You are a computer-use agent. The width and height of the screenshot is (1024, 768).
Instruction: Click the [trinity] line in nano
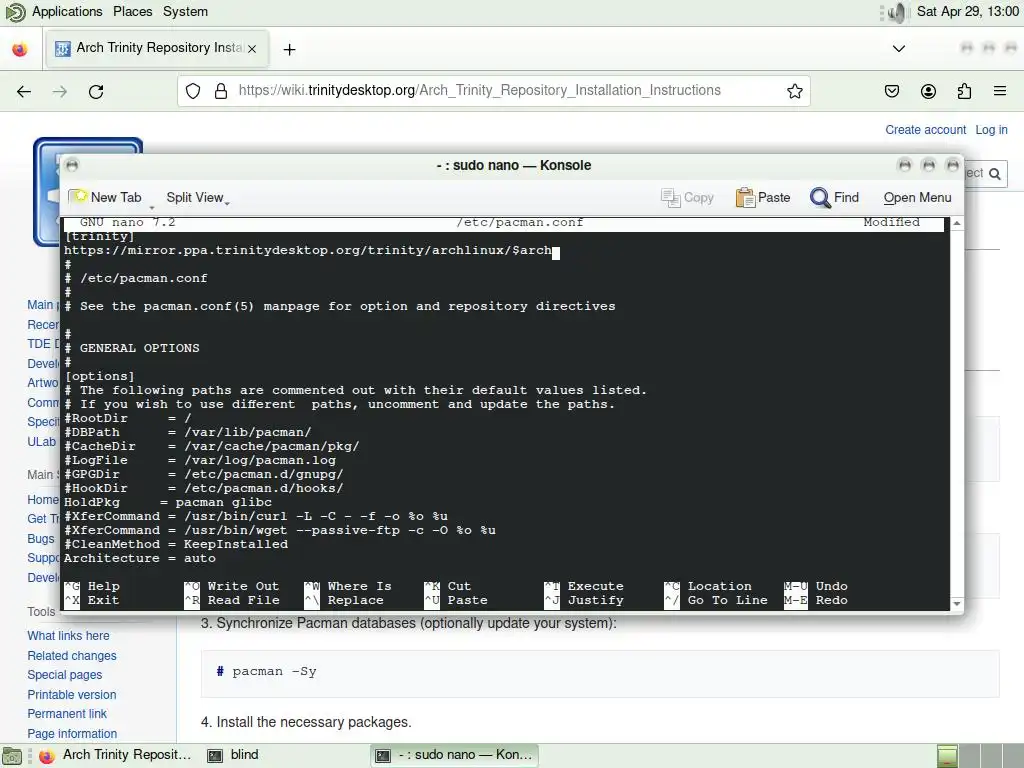tap(99, 236)
